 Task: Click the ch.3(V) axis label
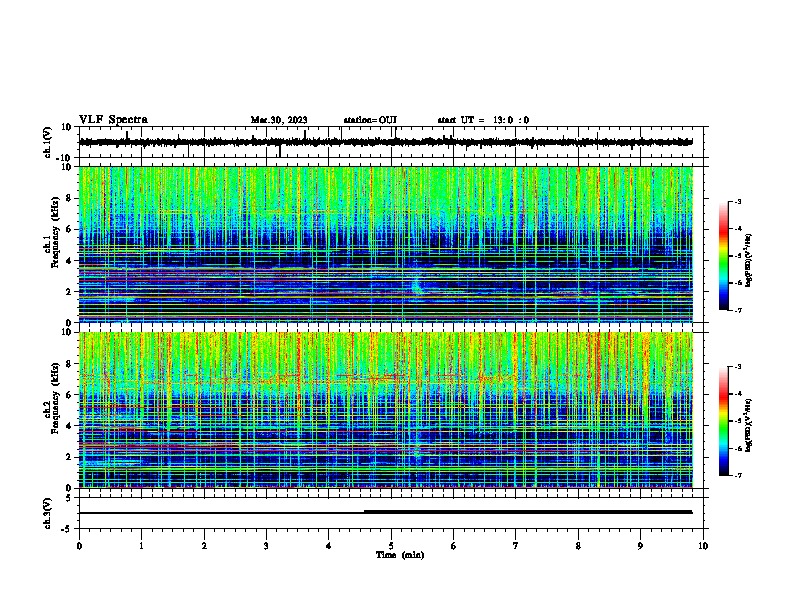(x=48, y=513)
